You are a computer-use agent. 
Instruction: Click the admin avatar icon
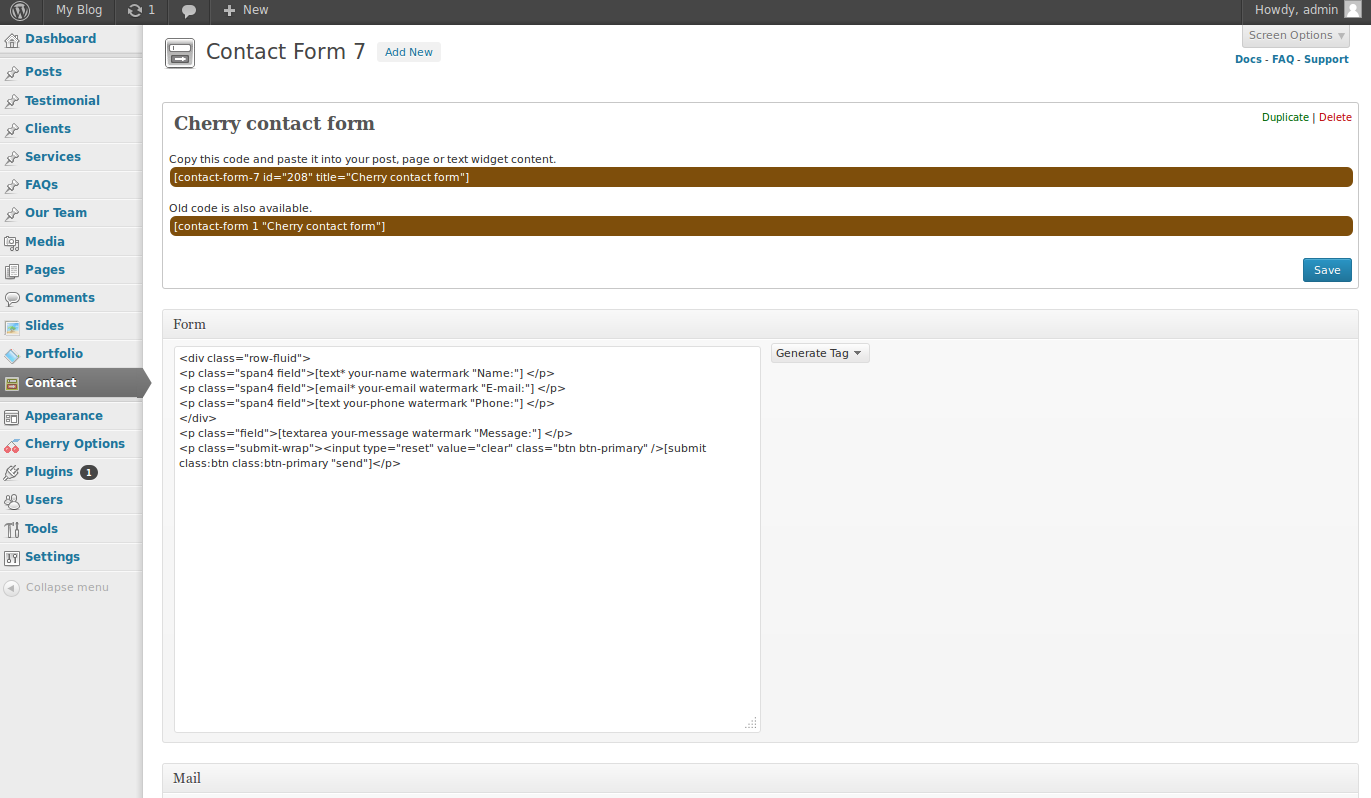coord(1352,10)
